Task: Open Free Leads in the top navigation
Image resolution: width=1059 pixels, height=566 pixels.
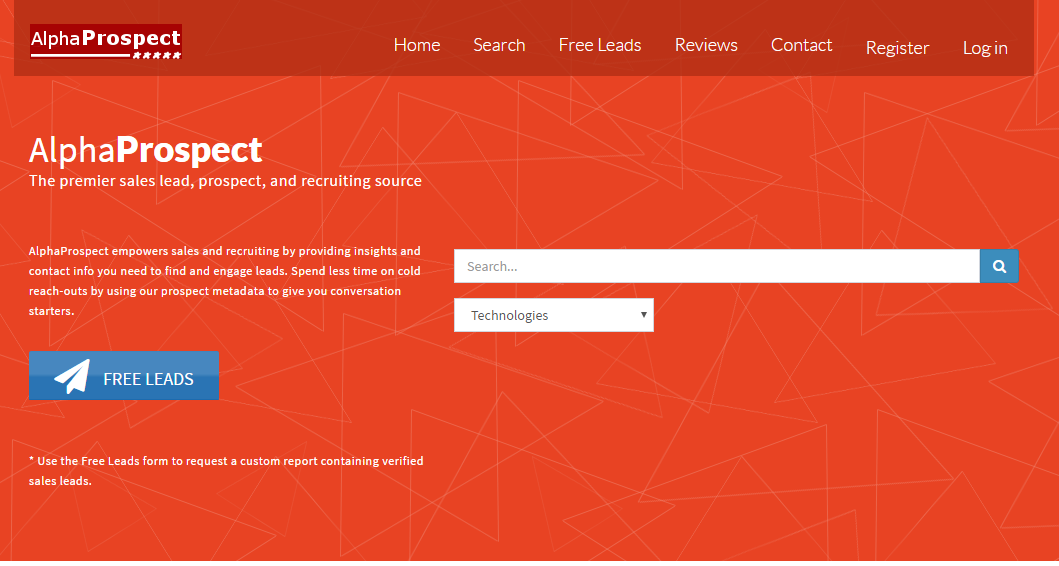Action: pyautogui.click(x=600, y=45)
